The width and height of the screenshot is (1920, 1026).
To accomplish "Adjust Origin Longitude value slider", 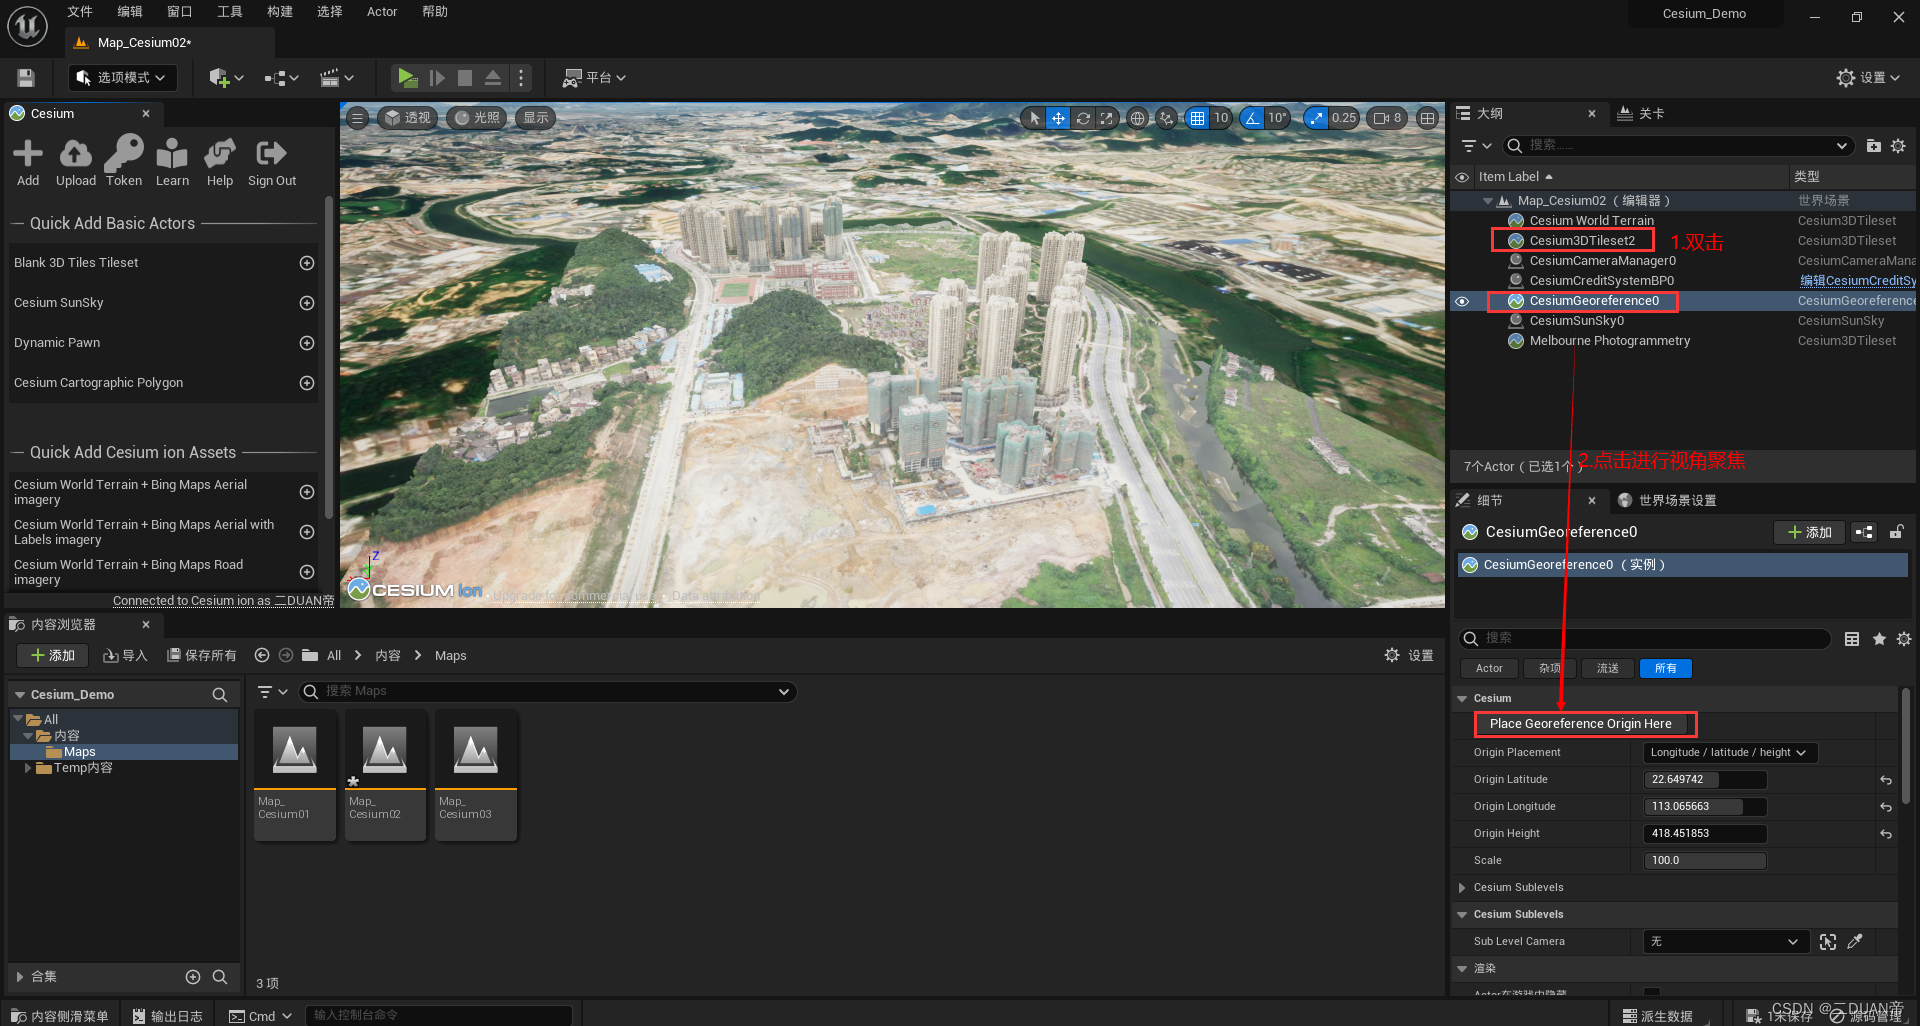I will [1705, 807].
